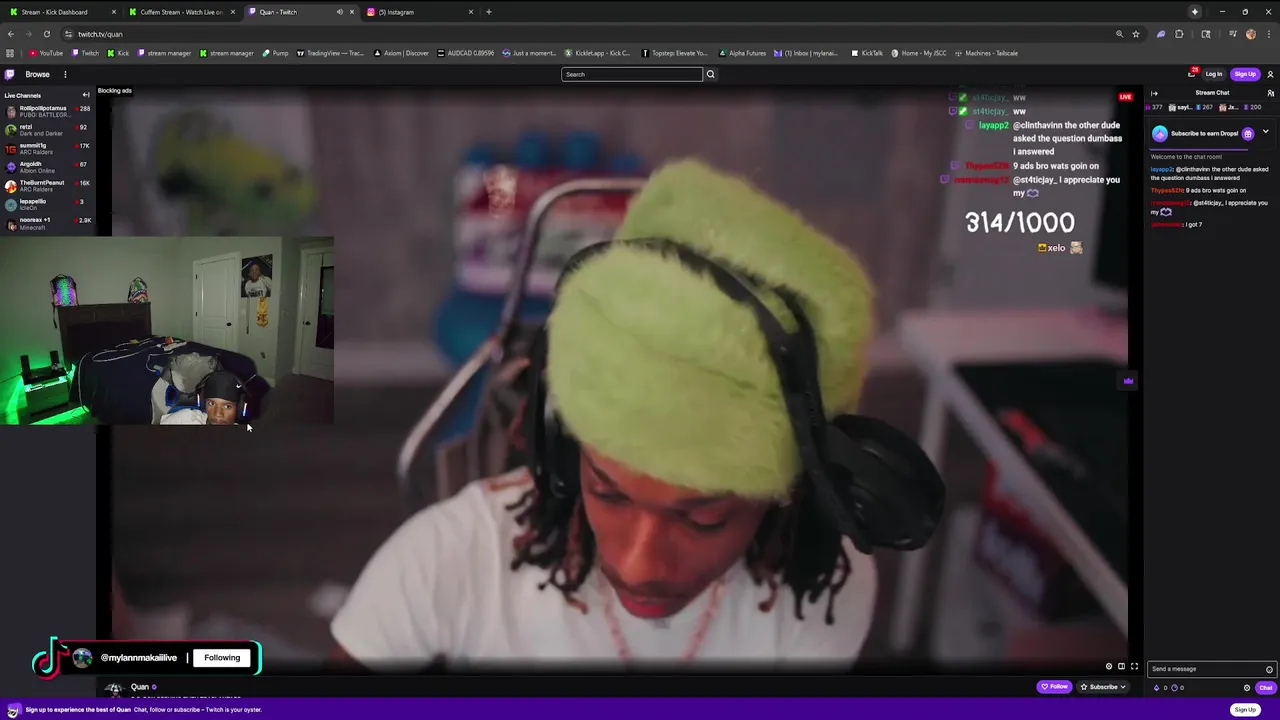Image resolution: width=1280 pixels, height=720 pixels.
Task: Open the stream manager Twitch bookmark
Action: tap(163, 53)
